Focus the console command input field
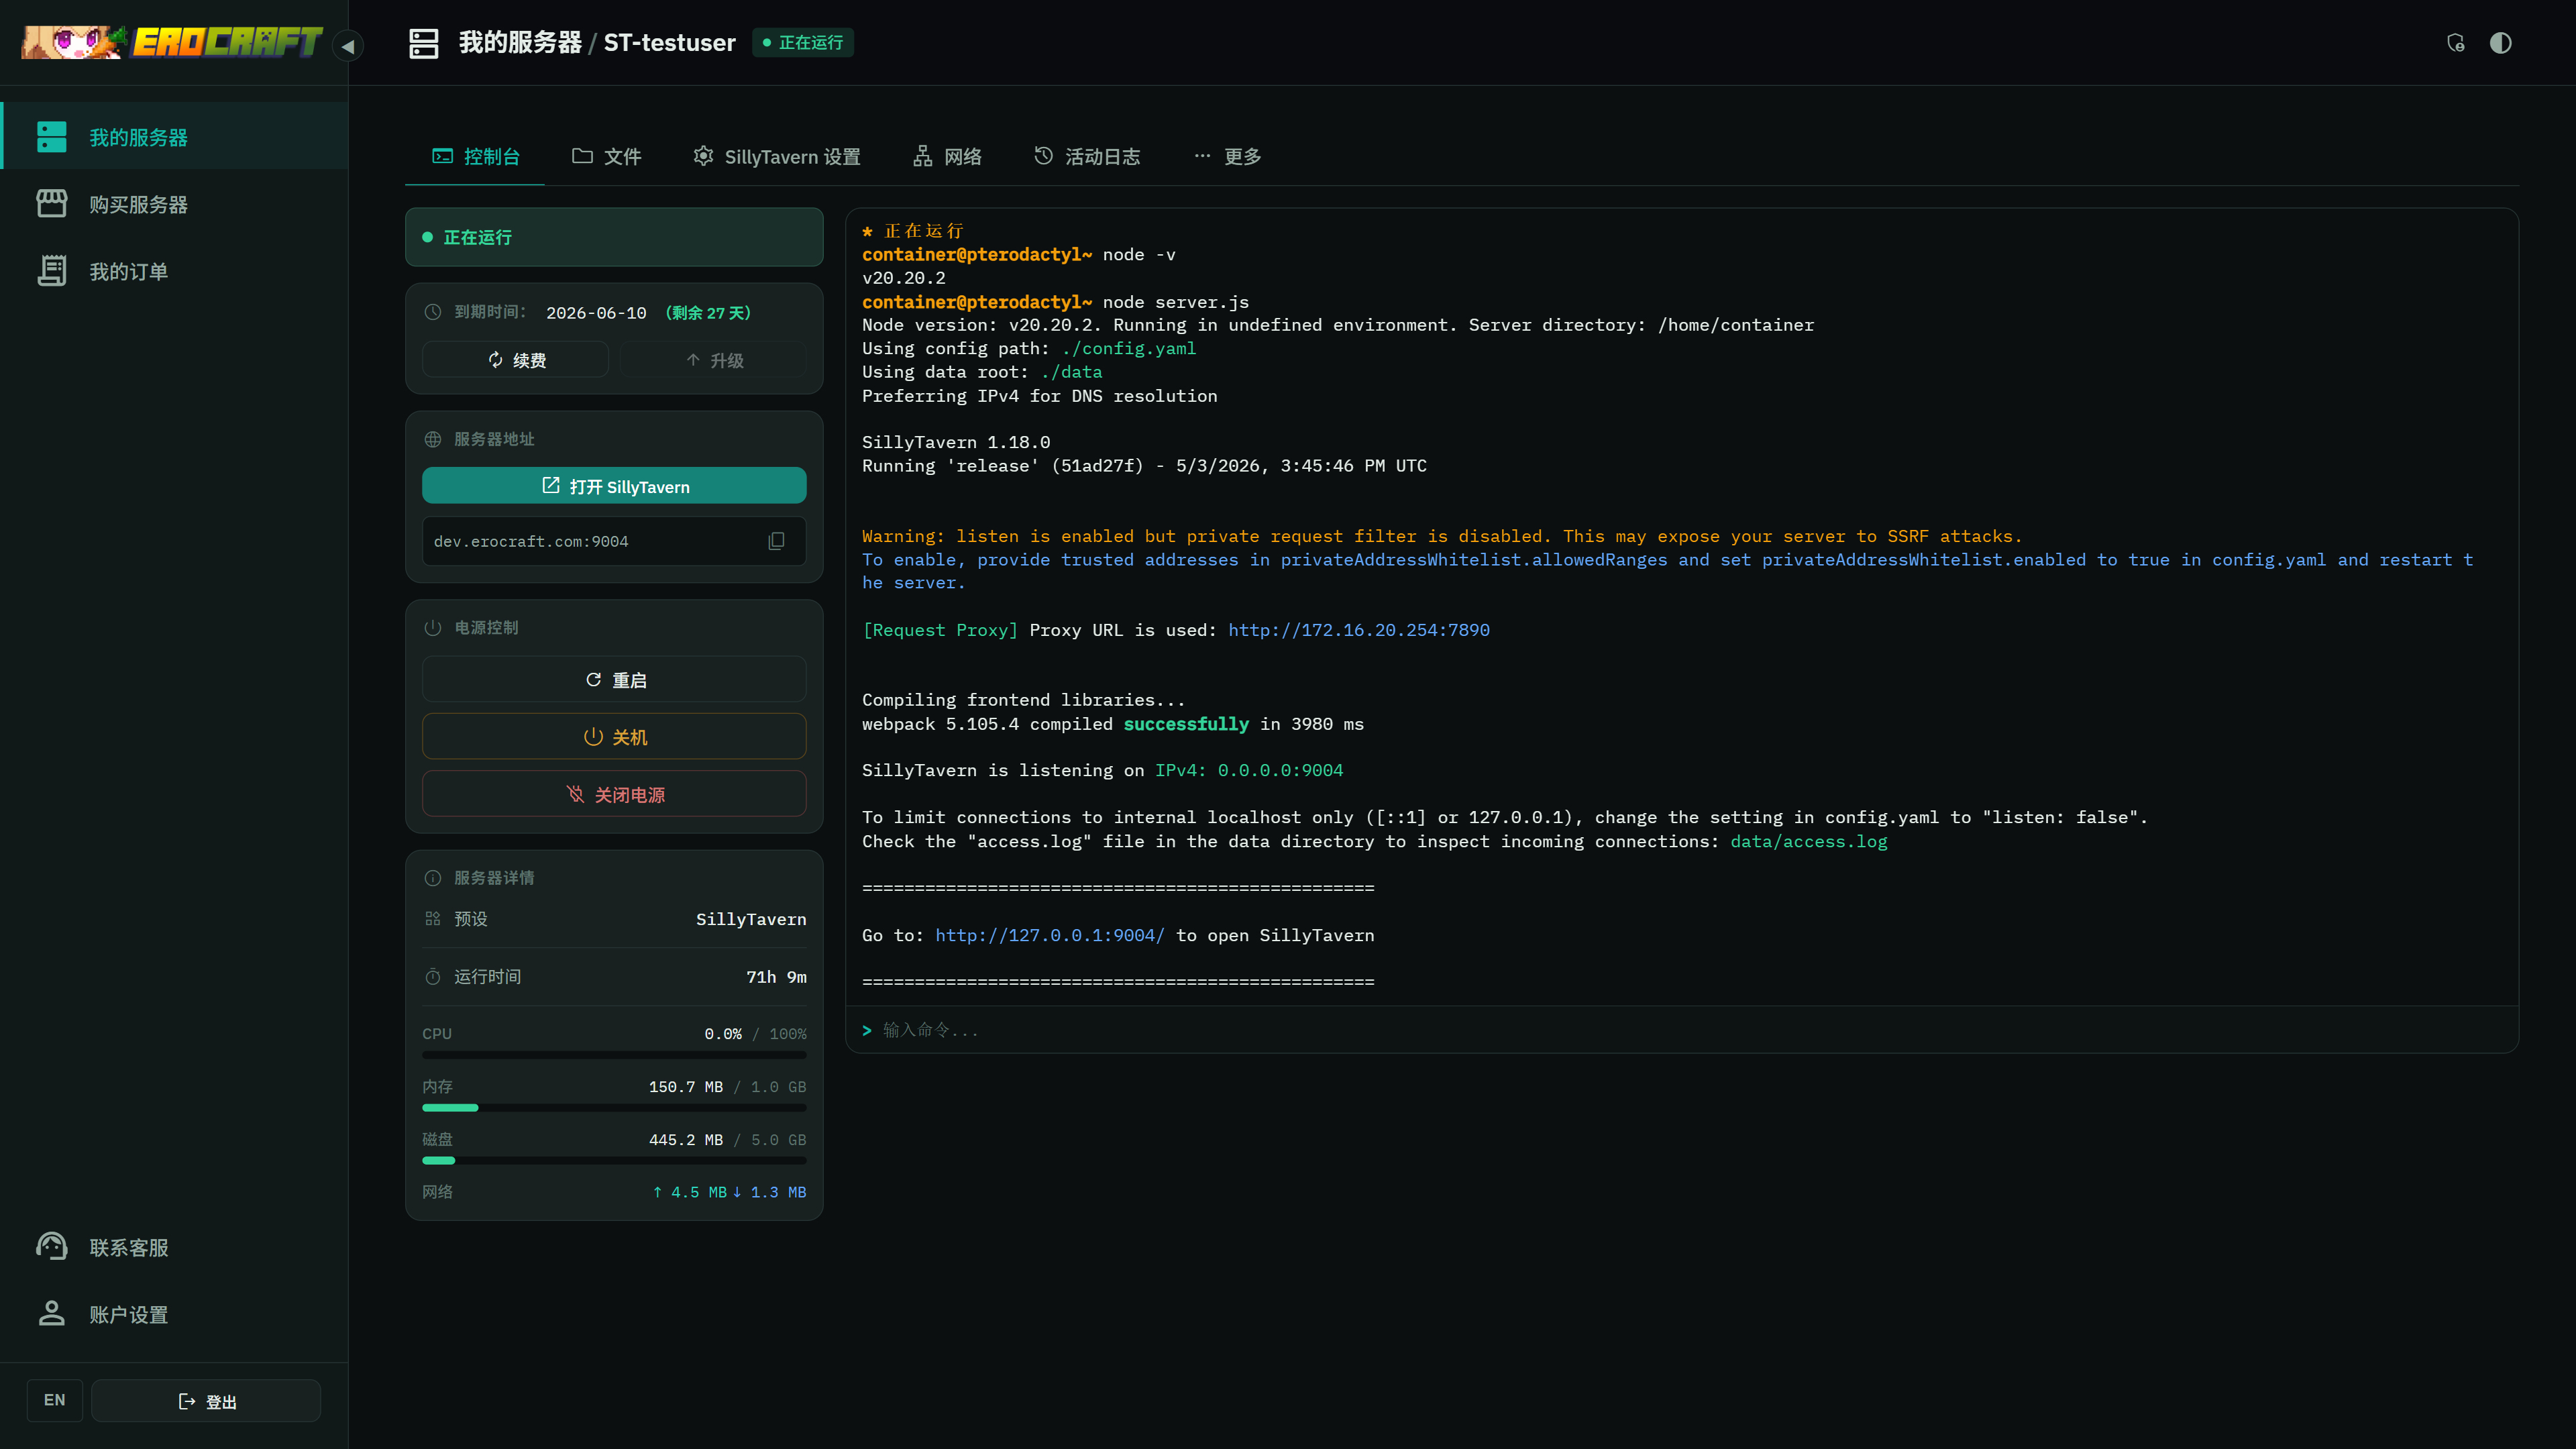The width and height of the screenshot is (2576, 1449). pyautogui.click(x=1682, y=1030)
